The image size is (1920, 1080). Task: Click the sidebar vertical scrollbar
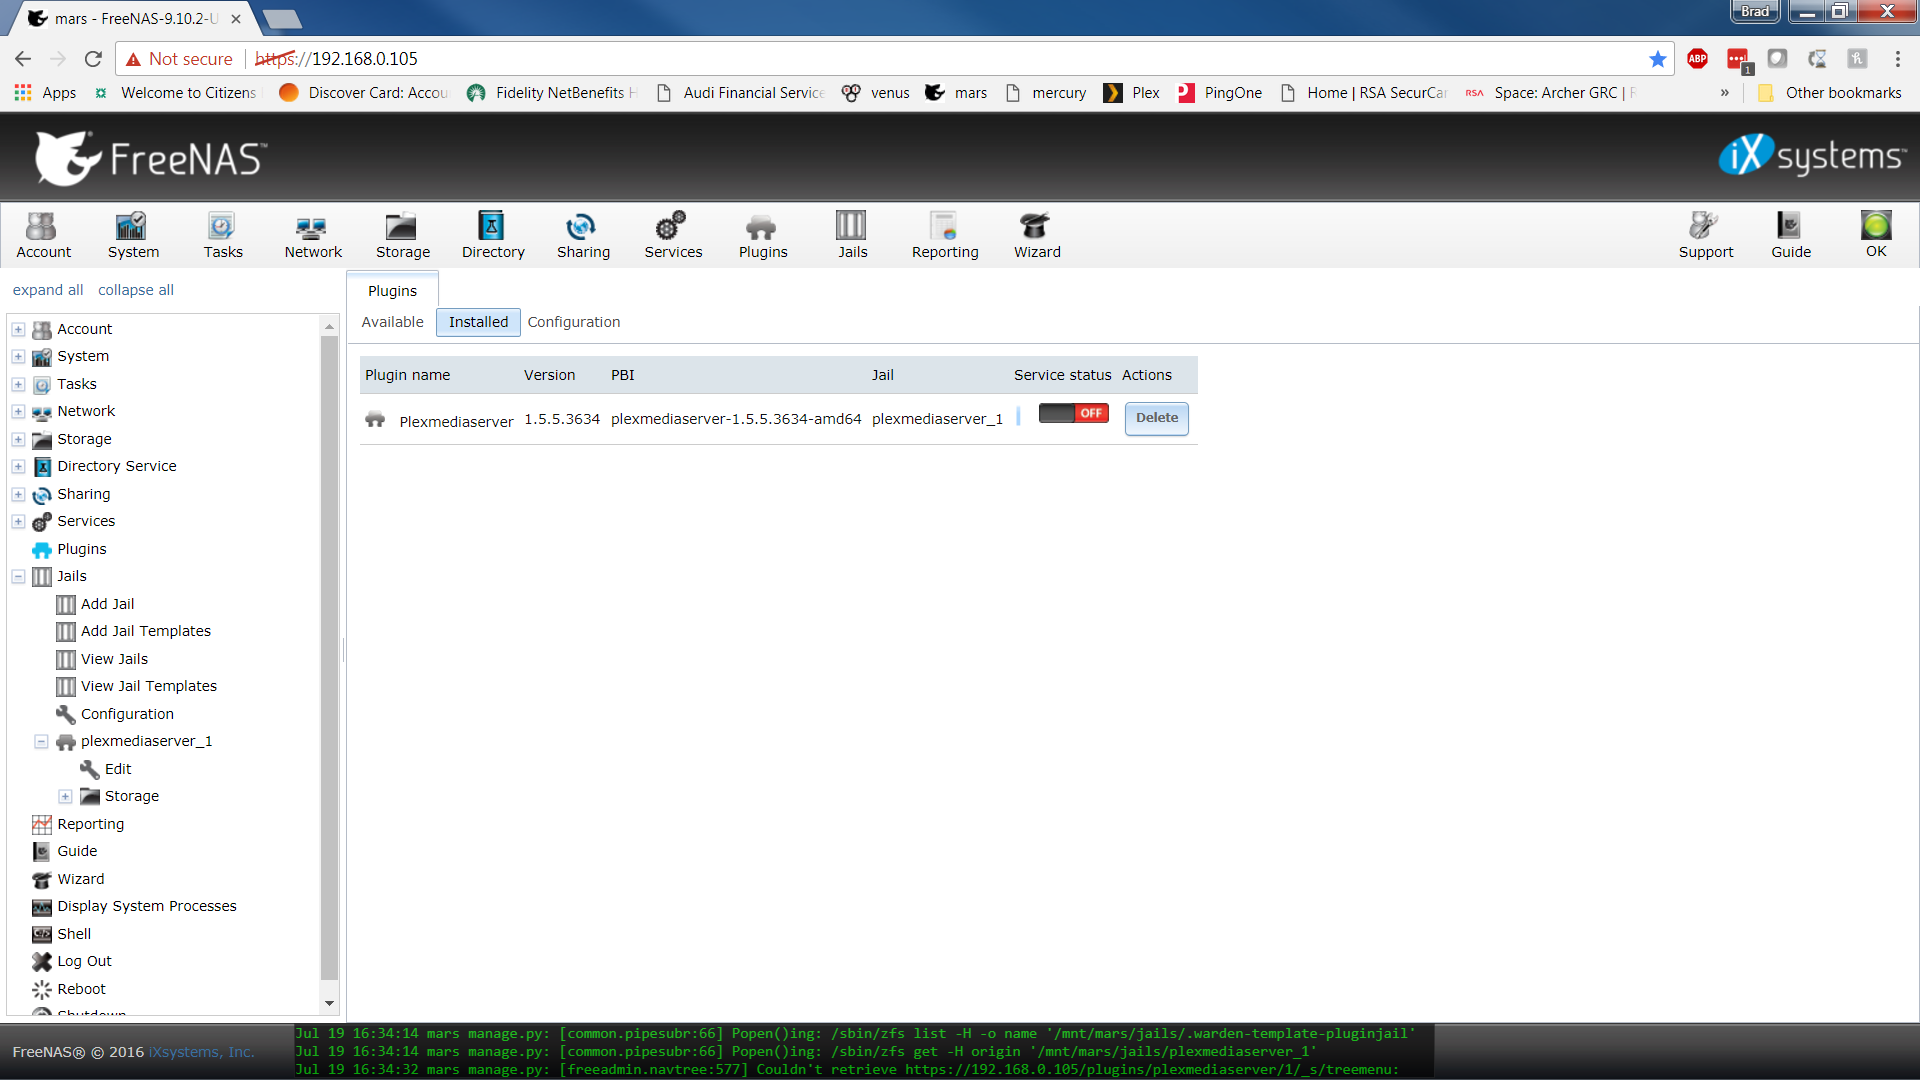click(329, 658)
